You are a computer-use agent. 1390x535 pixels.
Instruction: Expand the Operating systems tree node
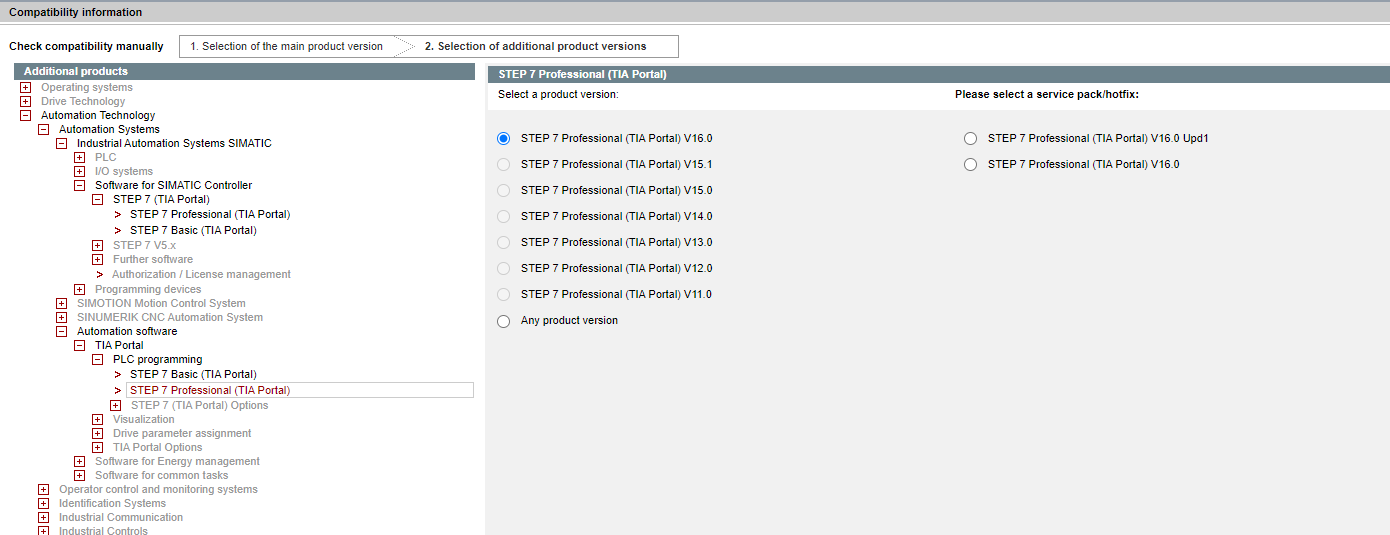pos(26,88)
